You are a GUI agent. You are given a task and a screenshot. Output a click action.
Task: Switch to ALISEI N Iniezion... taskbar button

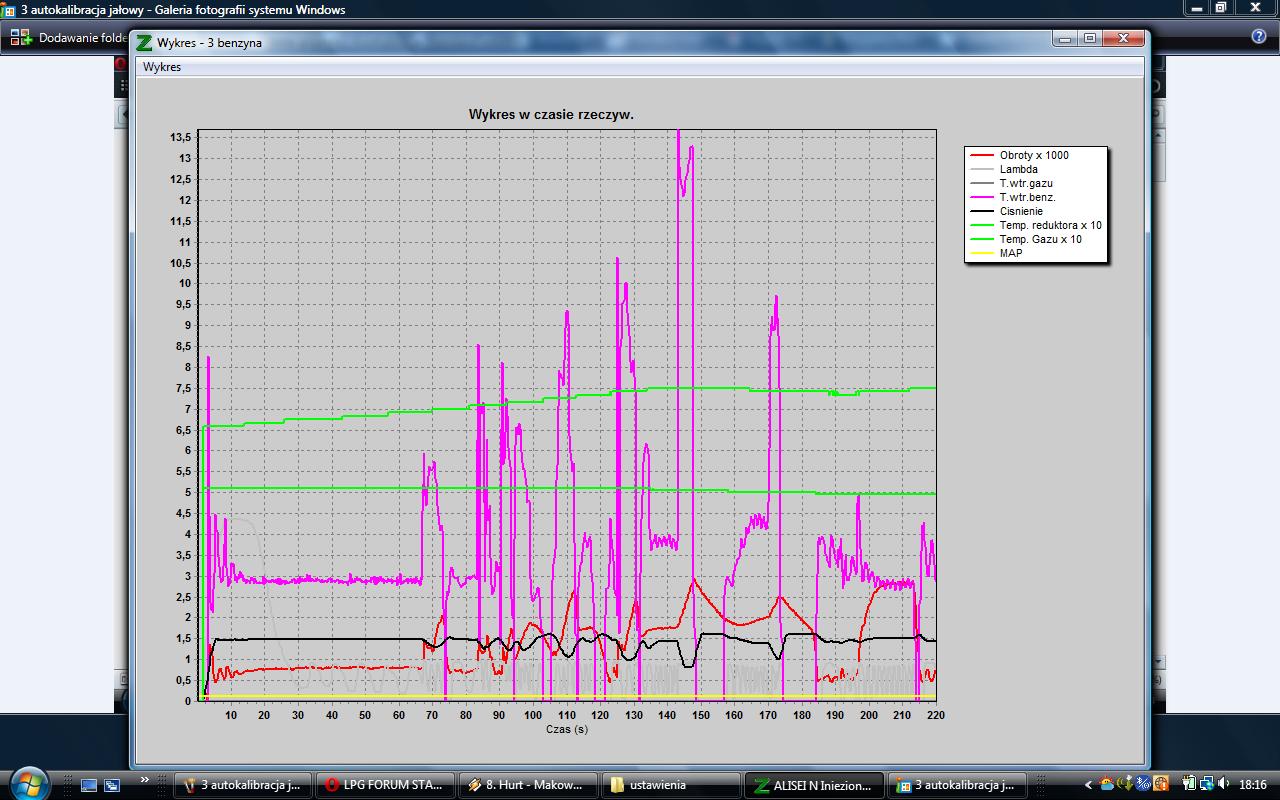click(814, 785)
